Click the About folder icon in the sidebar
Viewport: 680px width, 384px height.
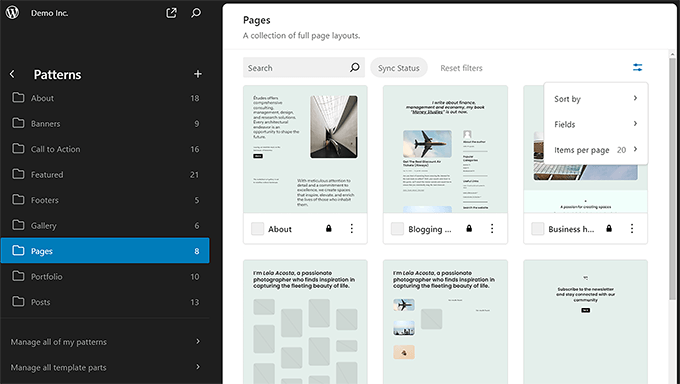click(18, 98)
